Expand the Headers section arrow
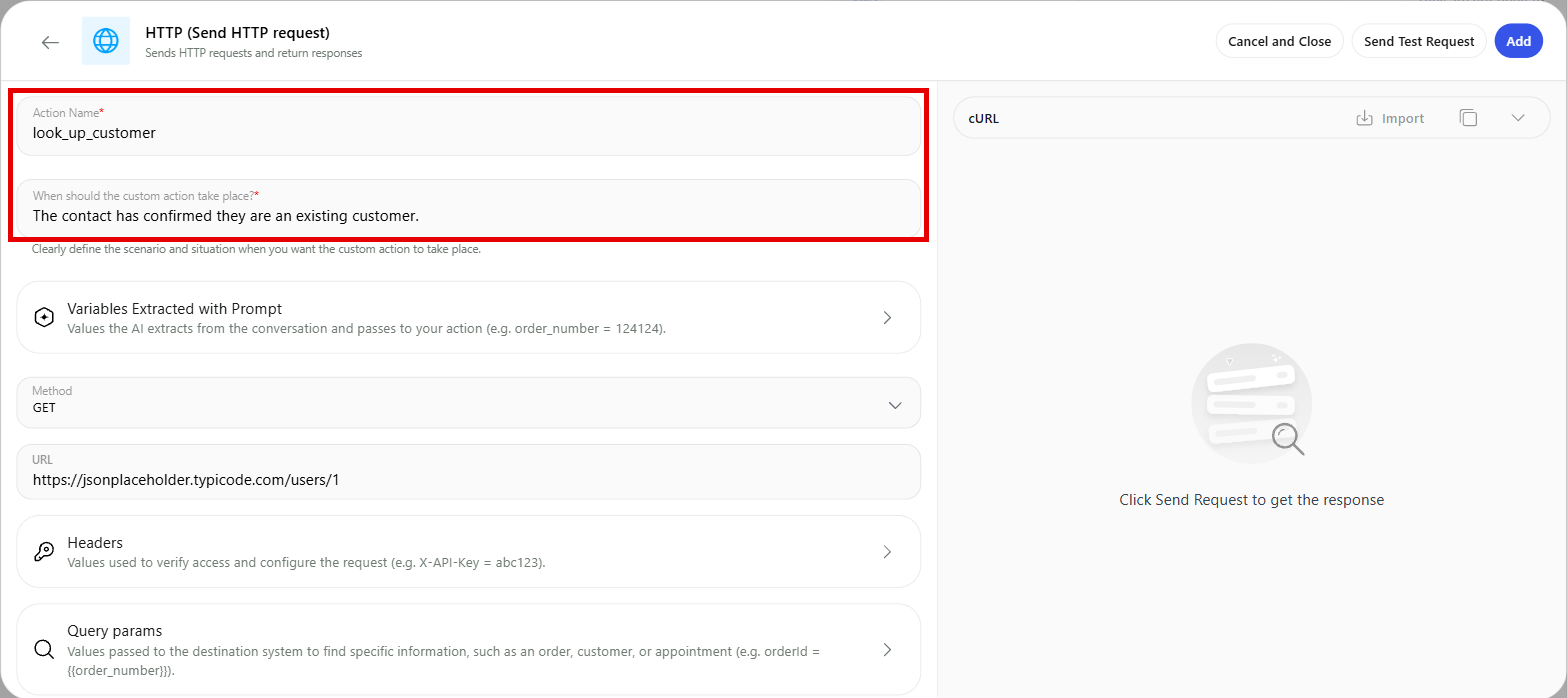 pyautogui.click(x=887, y=552)
